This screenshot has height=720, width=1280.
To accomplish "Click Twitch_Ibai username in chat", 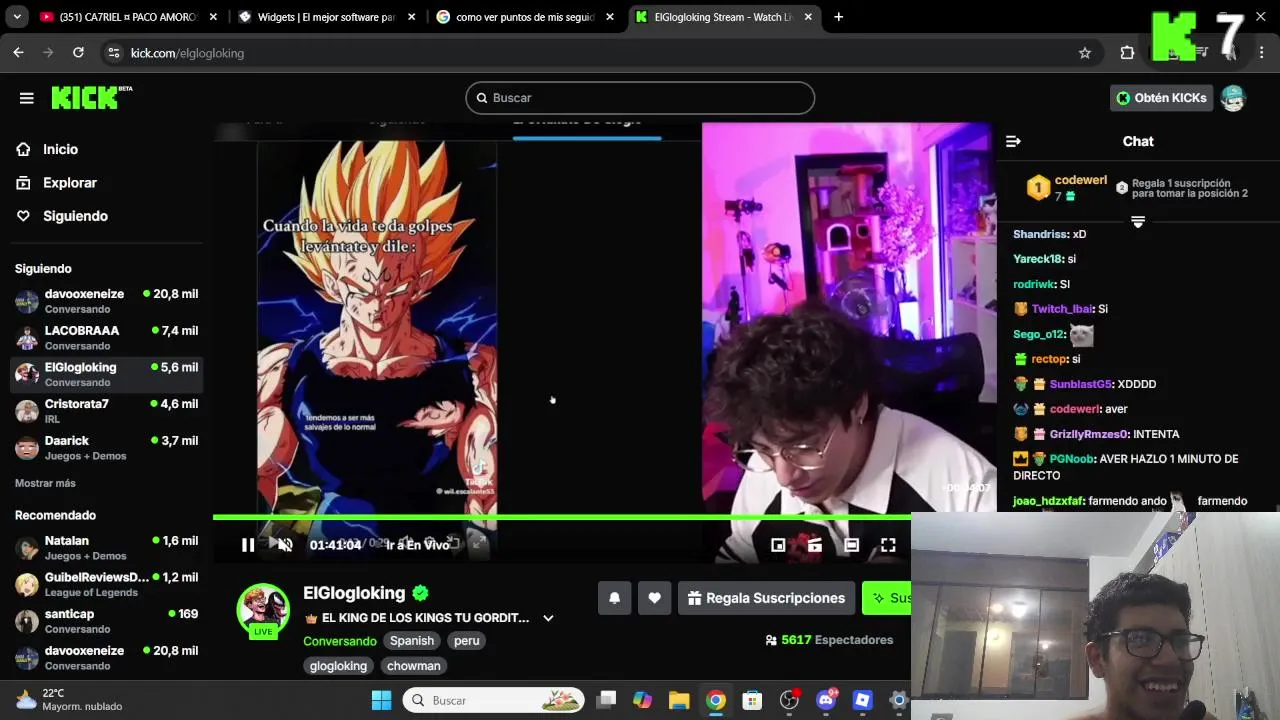I will (1062, 309).
